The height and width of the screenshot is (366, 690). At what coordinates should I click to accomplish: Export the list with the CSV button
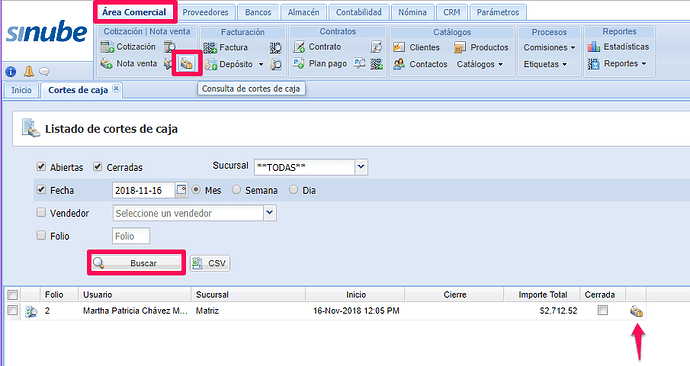[209, 264]
